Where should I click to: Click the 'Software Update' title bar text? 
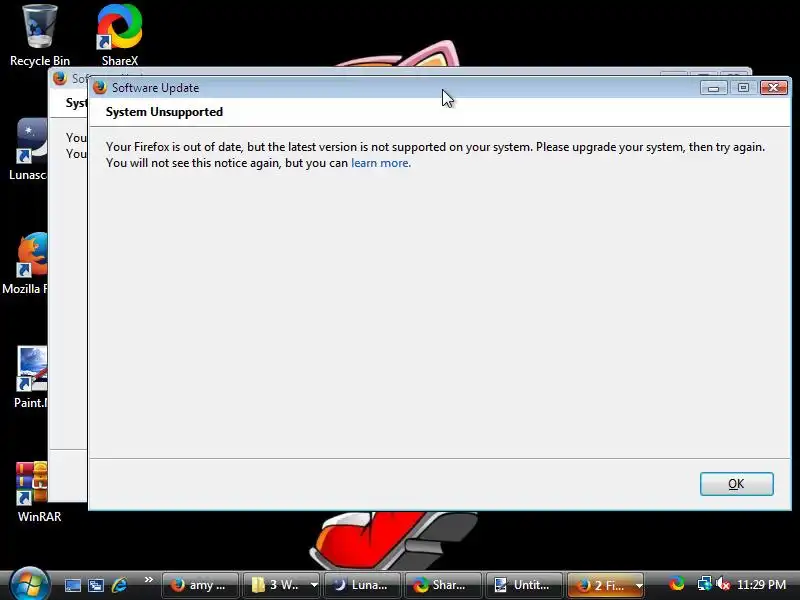coord(156,88)
